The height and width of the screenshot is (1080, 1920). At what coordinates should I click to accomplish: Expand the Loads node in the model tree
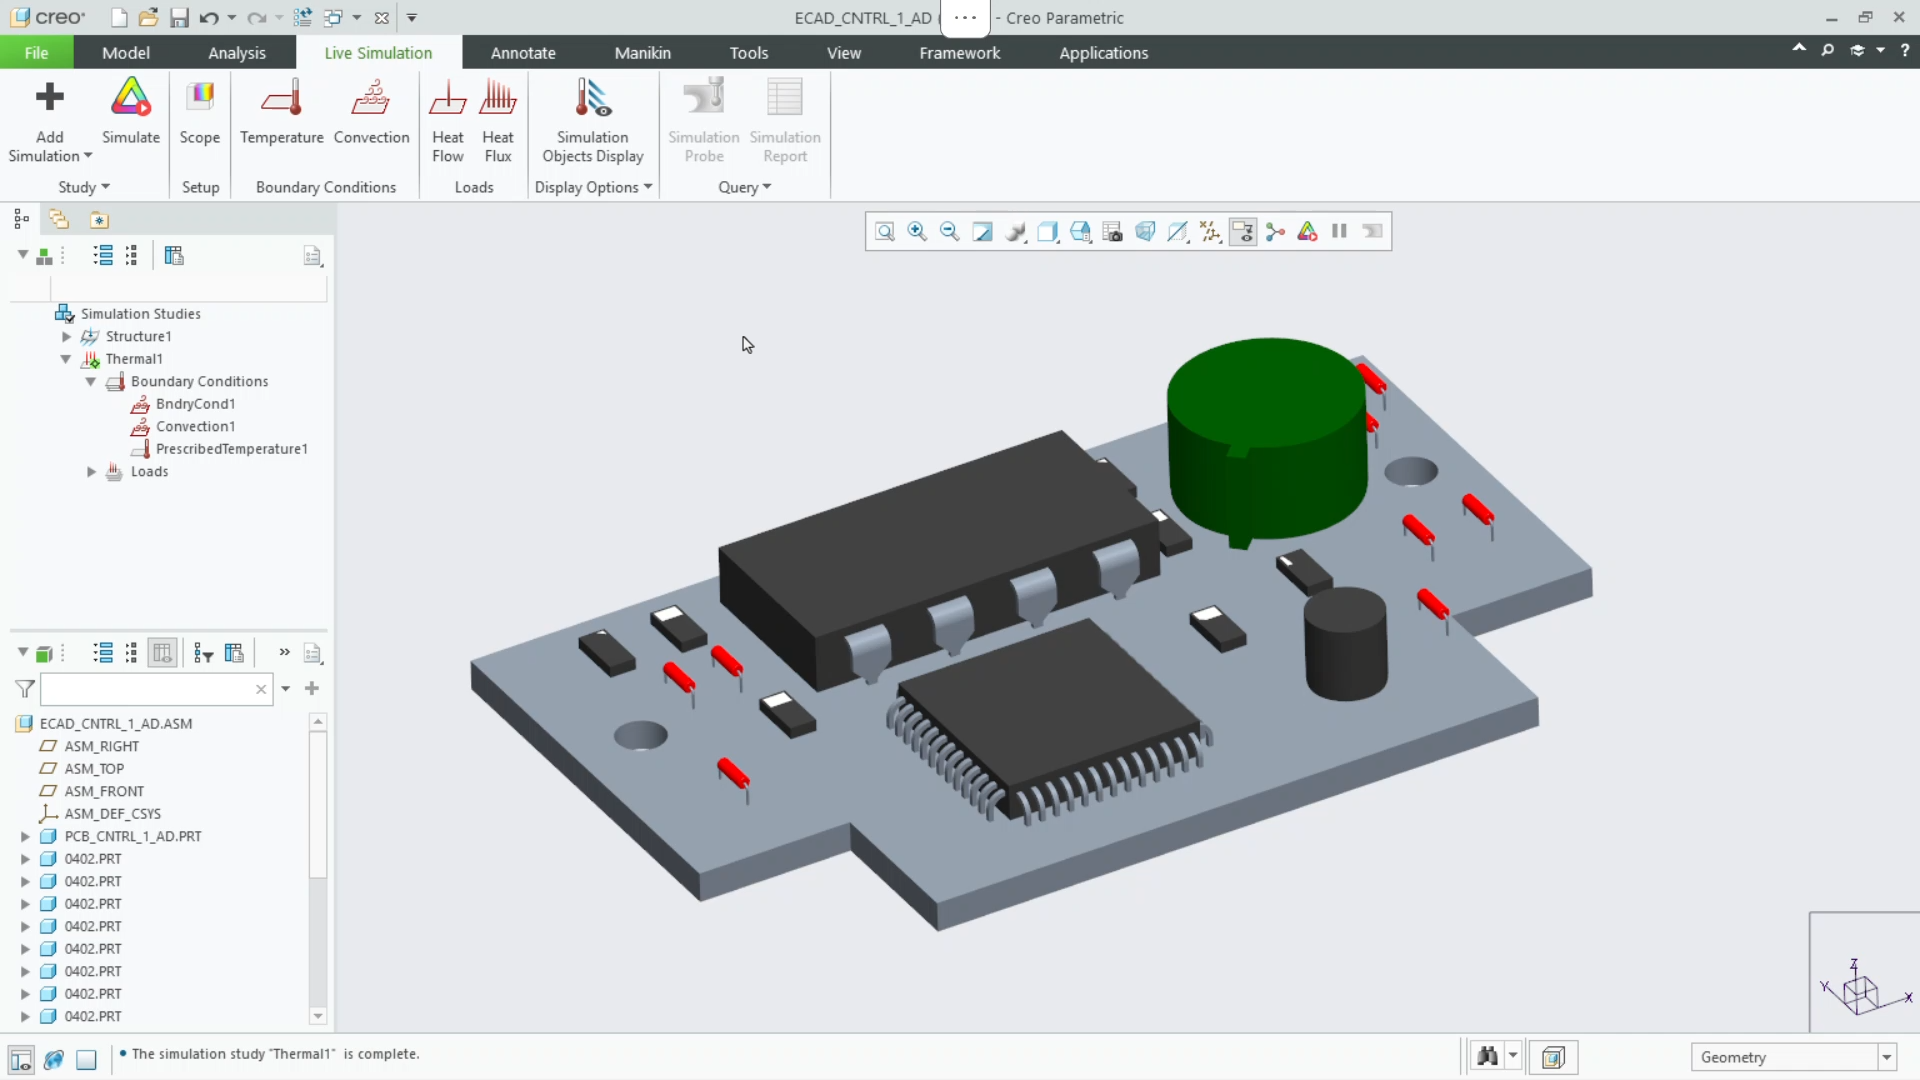91,471
